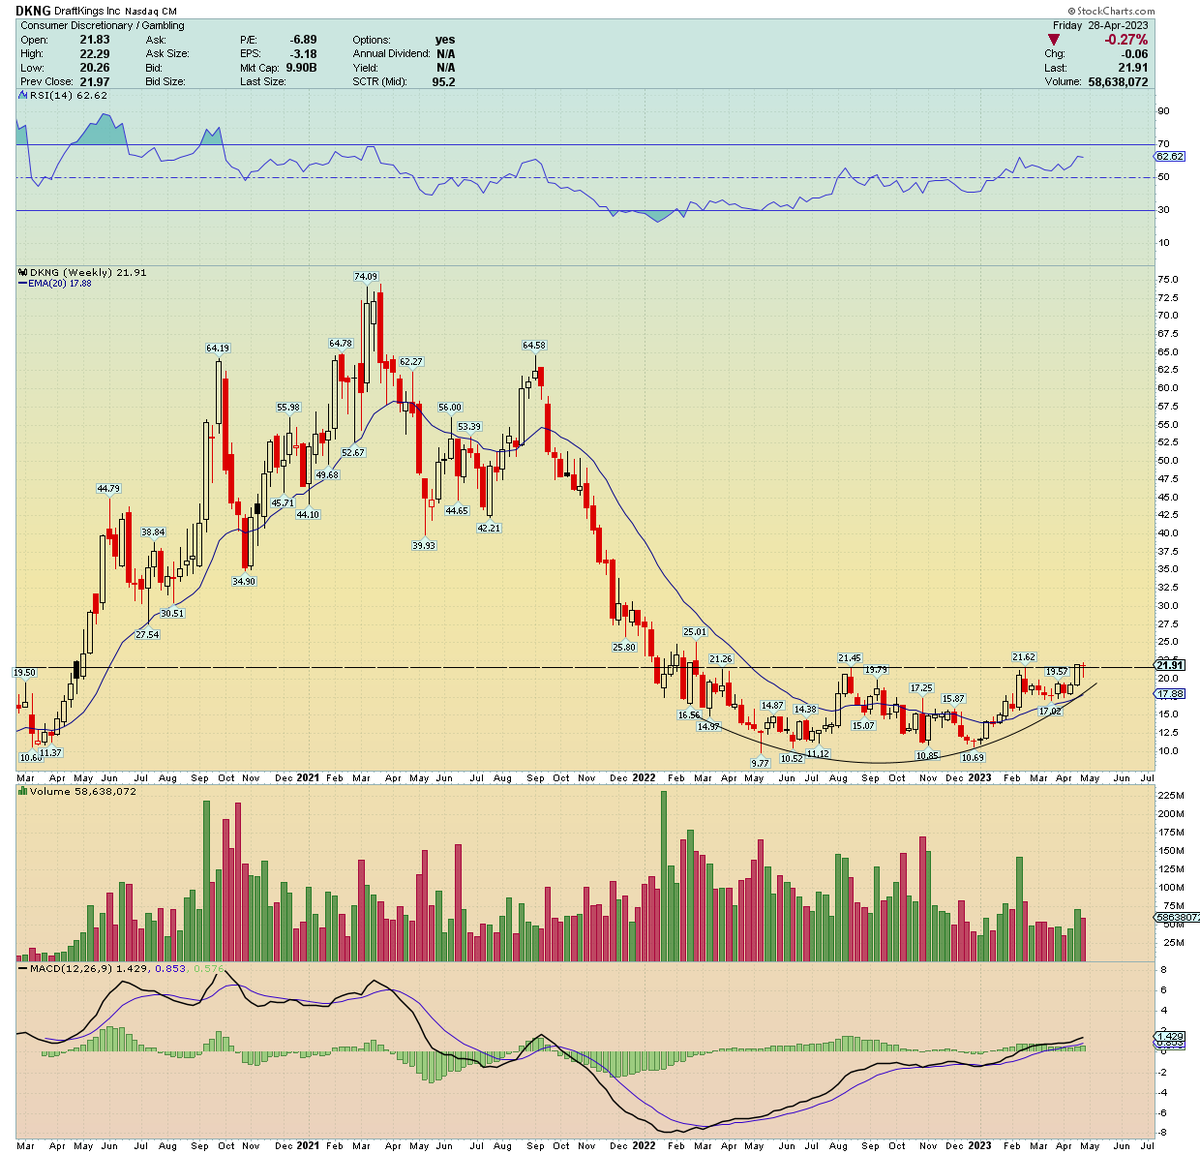Click the 64.58 swing high label
Viewport: 1200px width, 1154px height.
[534, 345]
